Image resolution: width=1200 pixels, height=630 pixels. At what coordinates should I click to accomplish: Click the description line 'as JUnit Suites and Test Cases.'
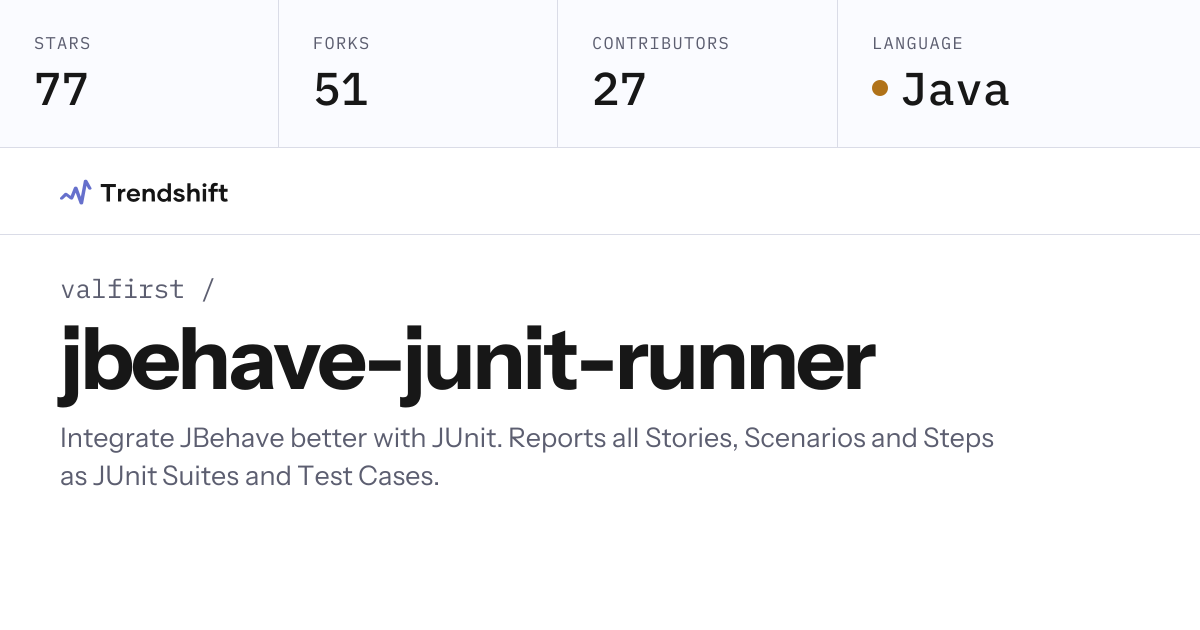pyautogui.click(x=250, y=476)
